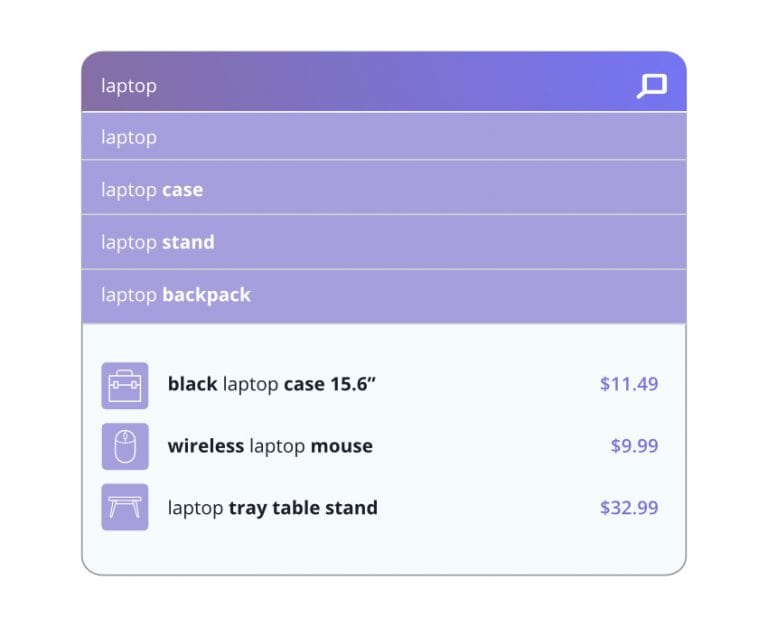Click the briefcase icon for laptop case
This screenshot has width=768, height=627.
point(125,385)
